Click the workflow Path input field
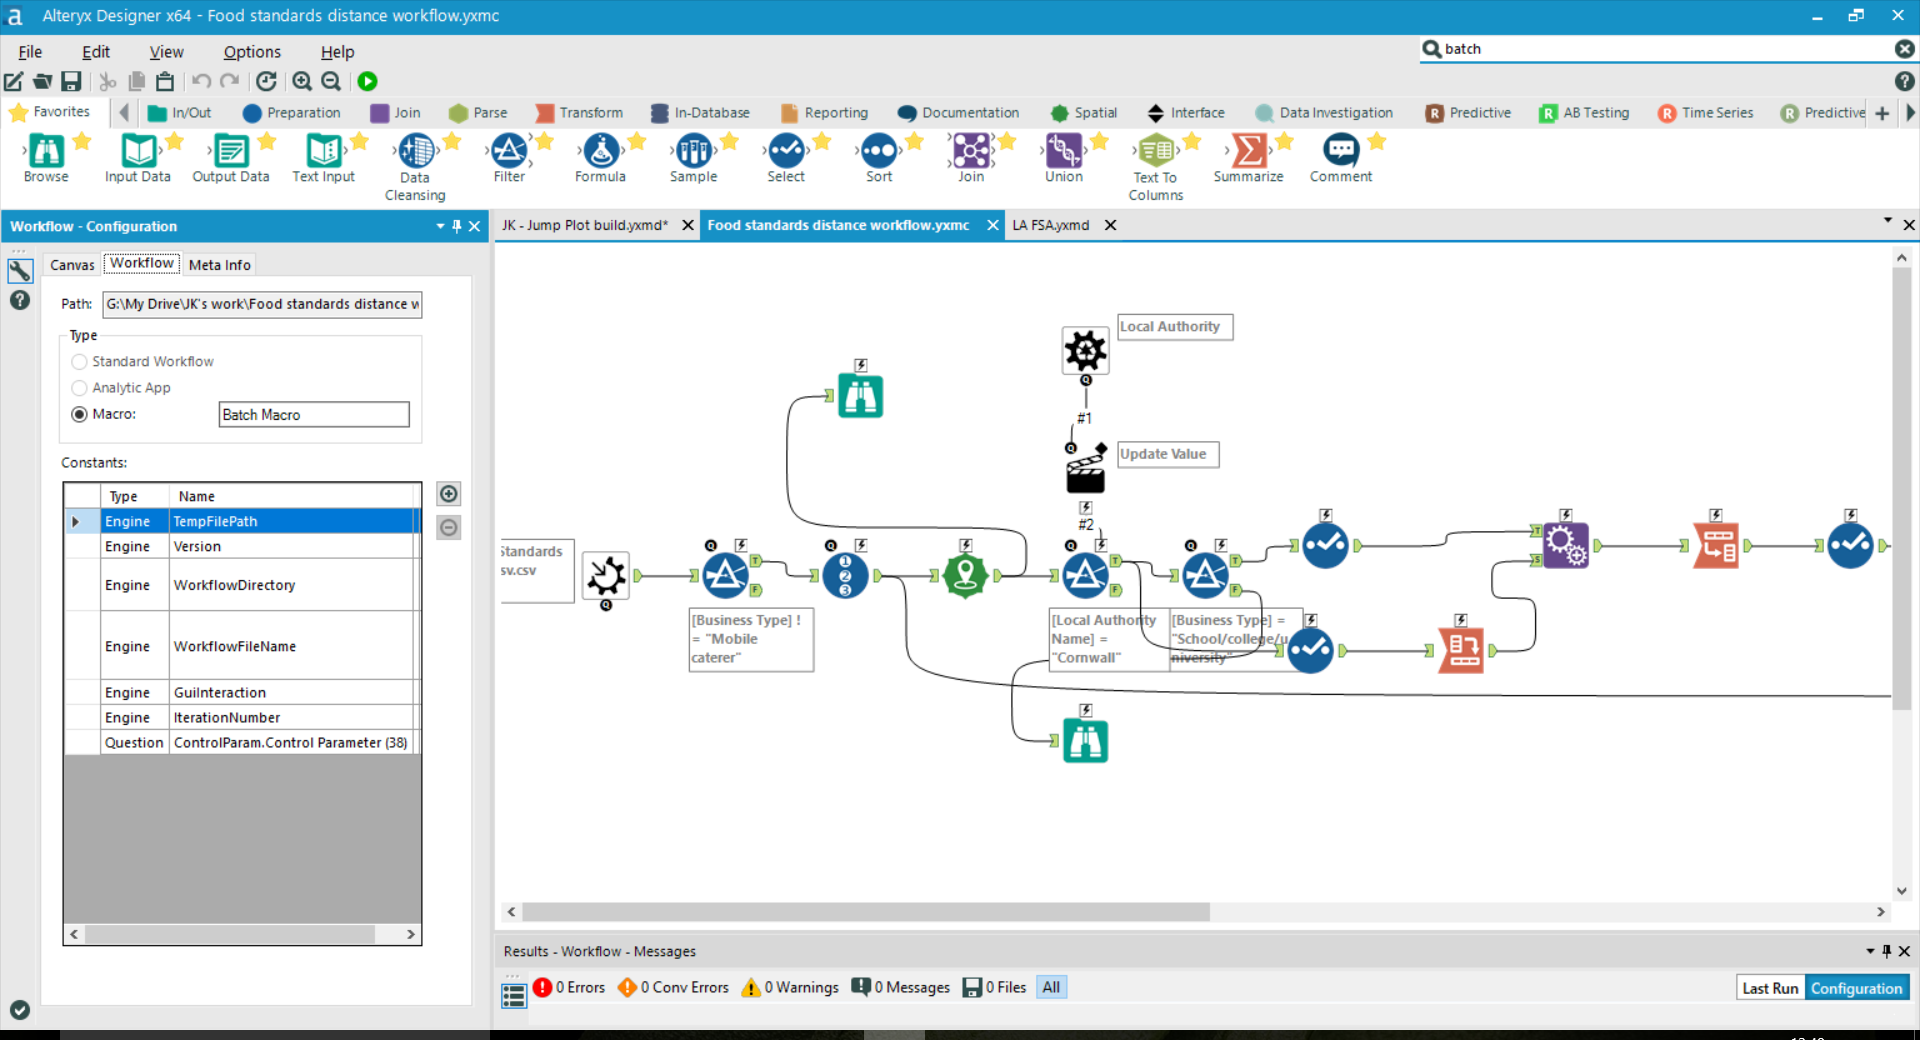The width and height of the screenshot is (1920, 1040). (x=262, y=304)
